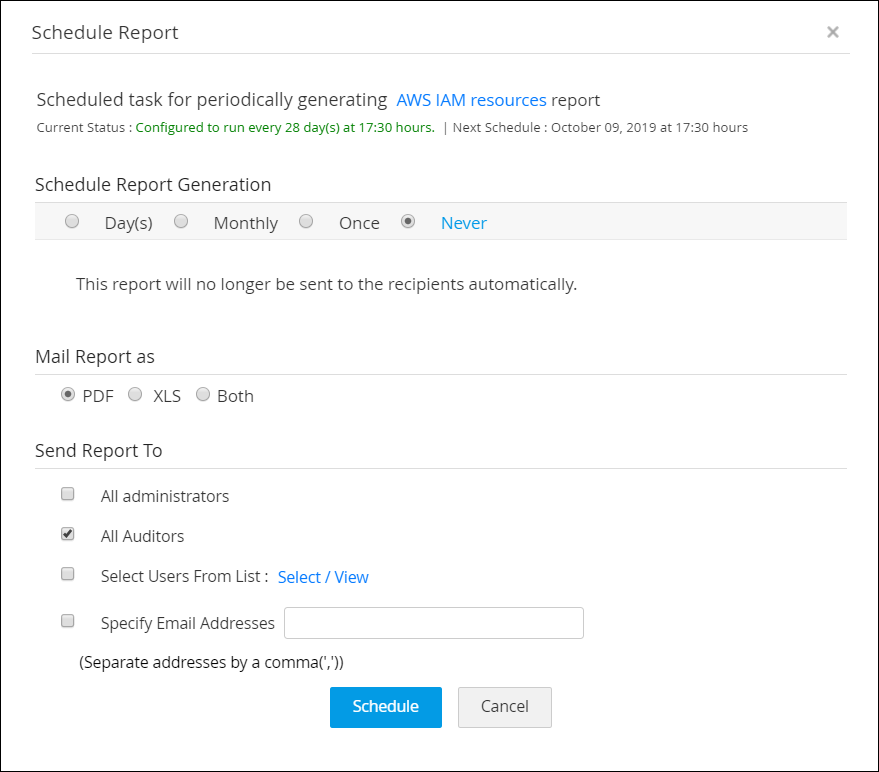Viewport: 879px width, 772px height.
Task: Click the All Auditors label
Action: (x=143, y=536)
